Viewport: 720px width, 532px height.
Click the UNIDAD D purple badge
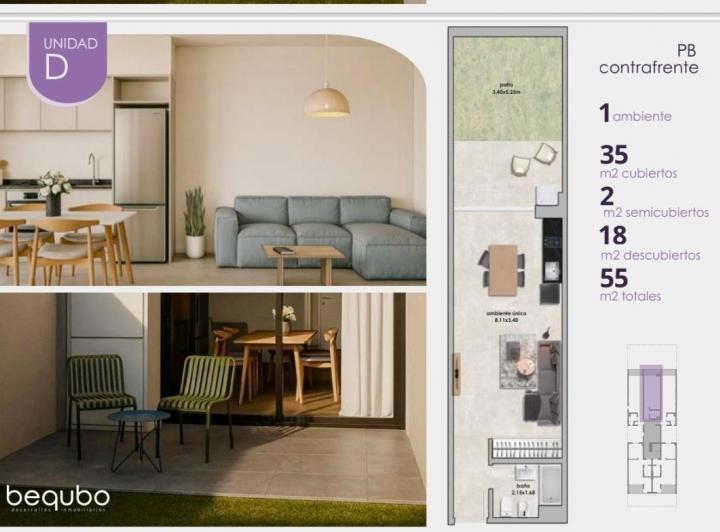click(68, 62)
